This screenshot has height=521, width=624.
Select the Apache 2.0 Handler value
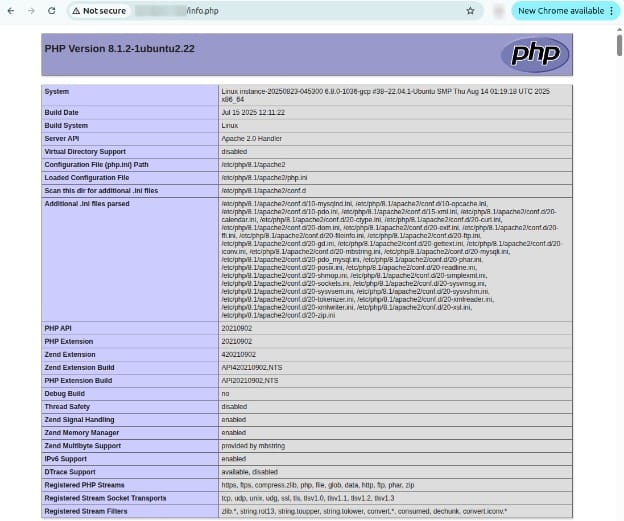pos(252,139)
